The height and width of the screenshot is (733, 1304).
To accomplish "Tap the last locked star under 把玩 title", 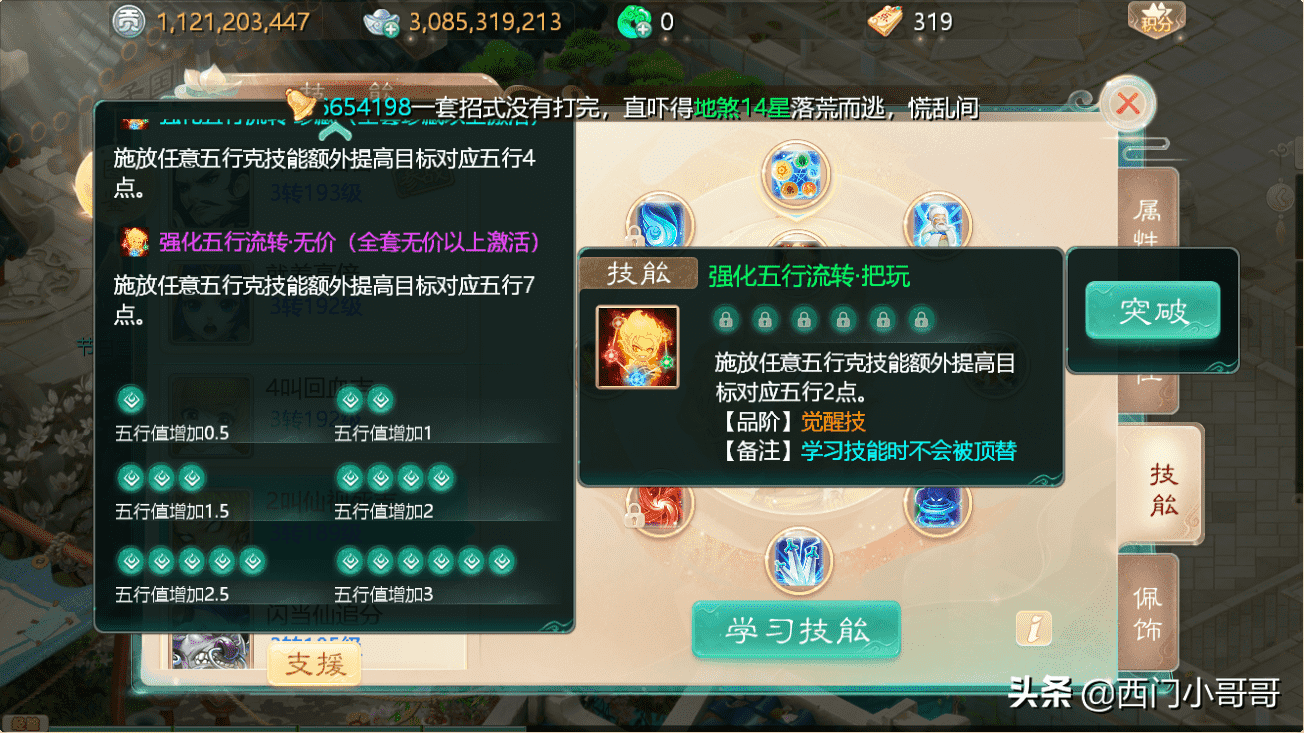I will click(x=920, y=320).
